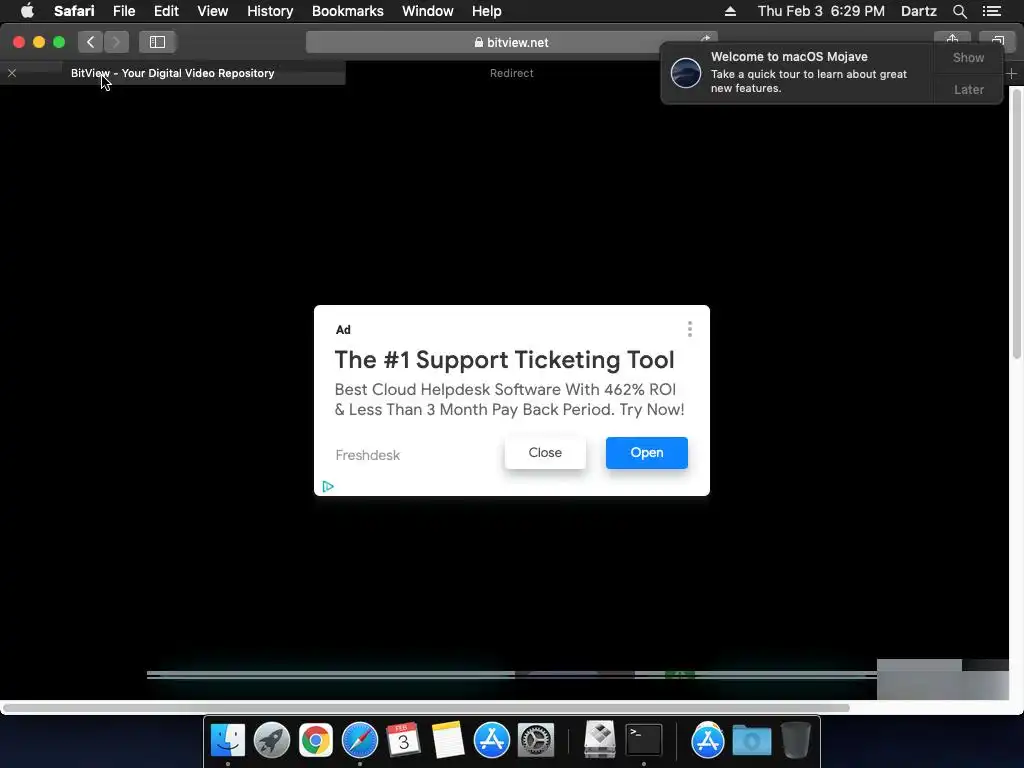This screenshot has width=1024, height=768.
Task: Open the Freshdesk ad
Action: coord(647,453)
